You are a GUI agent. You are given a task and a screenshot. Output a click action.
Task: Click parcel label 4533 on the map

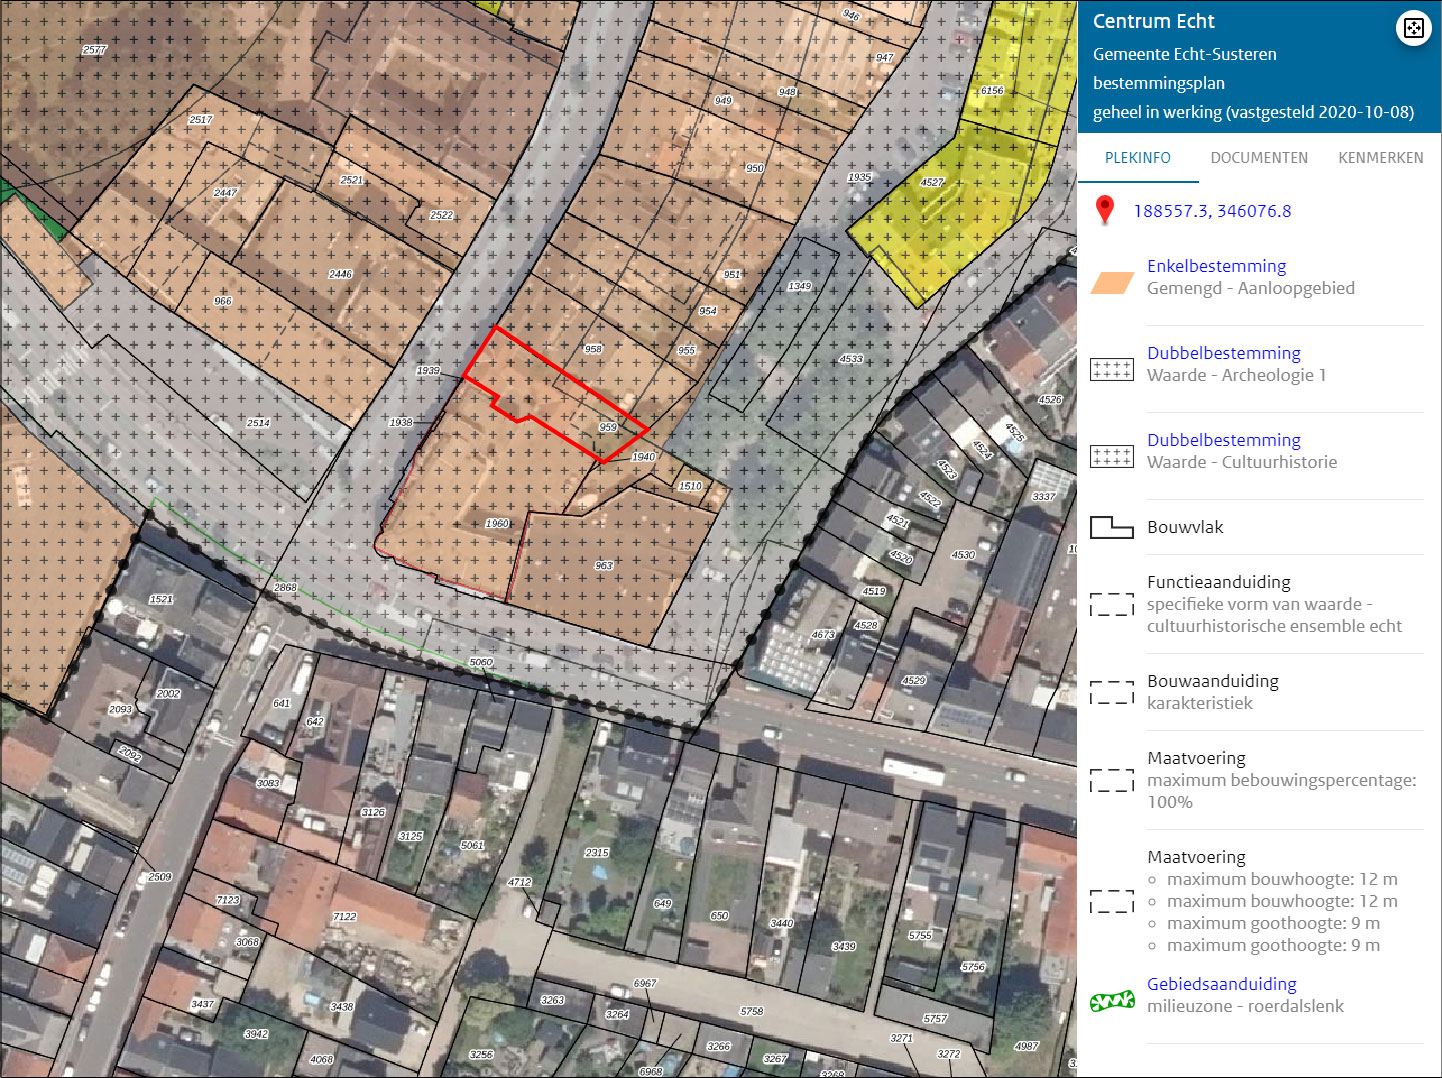pos(851,359)
